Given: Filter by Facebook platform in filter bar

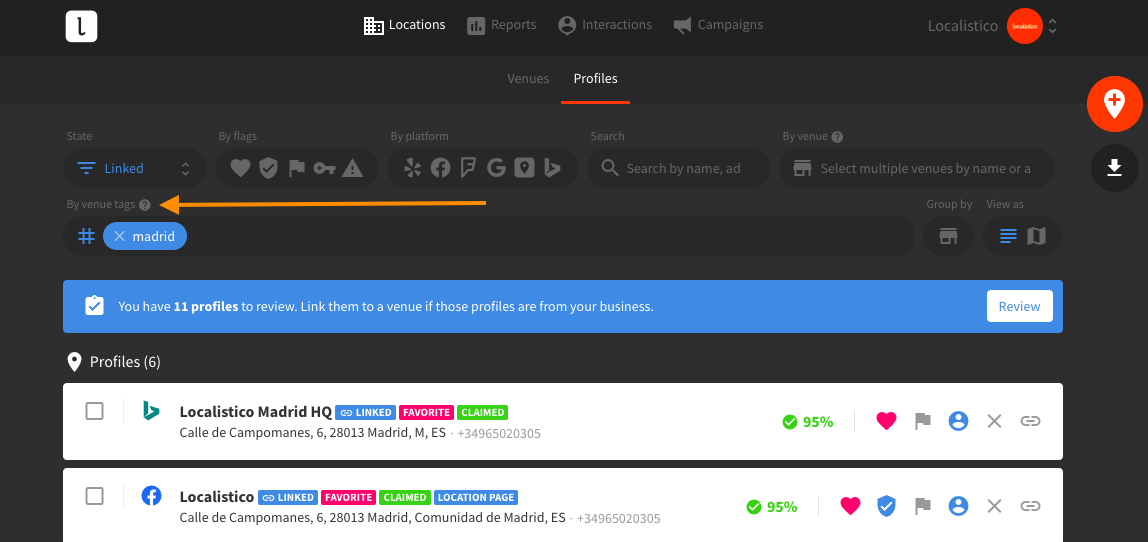Looking at the screenshot, I should point(440,168).
